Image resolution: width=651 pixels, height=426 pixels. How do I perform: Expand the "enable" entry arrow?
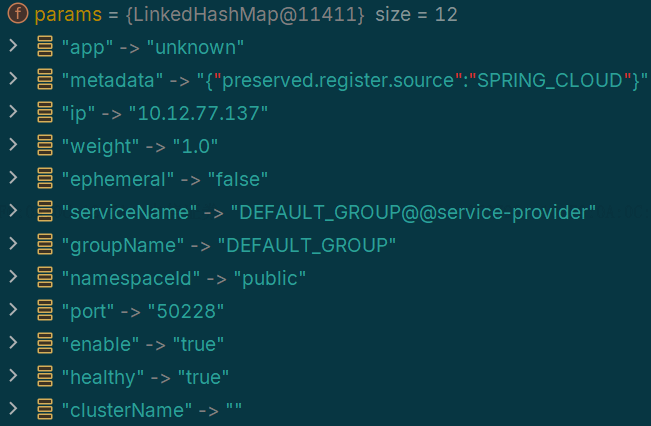[13, 342]
